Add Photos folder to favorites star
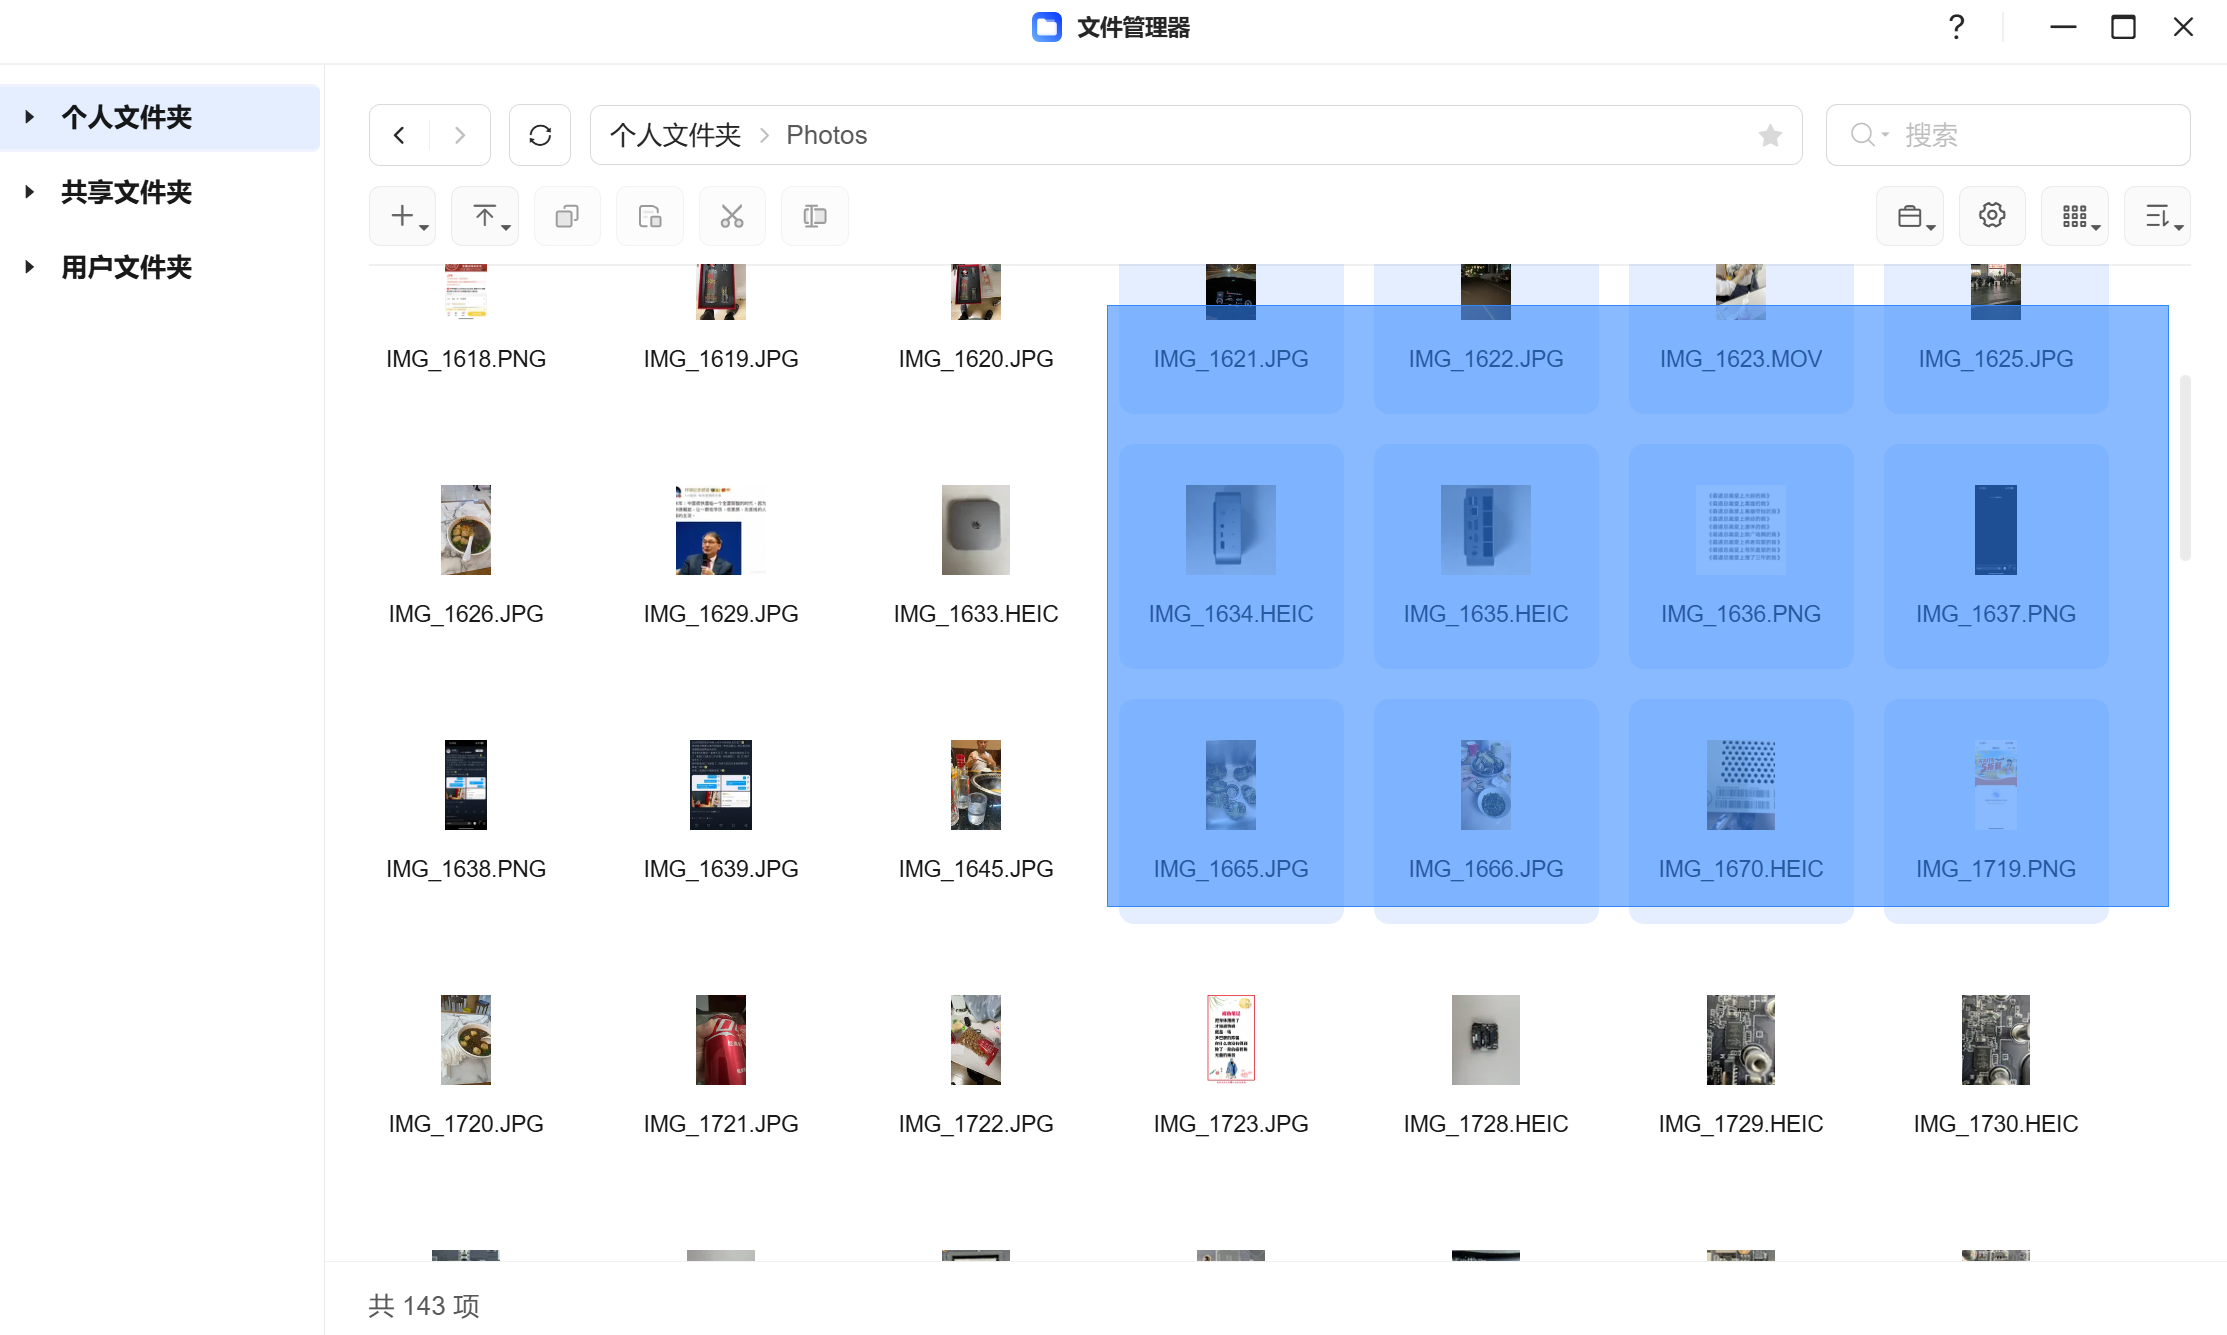The width and height of the screenshot is (2227, 1335). pyautogui.click(x=1770, y=135)
